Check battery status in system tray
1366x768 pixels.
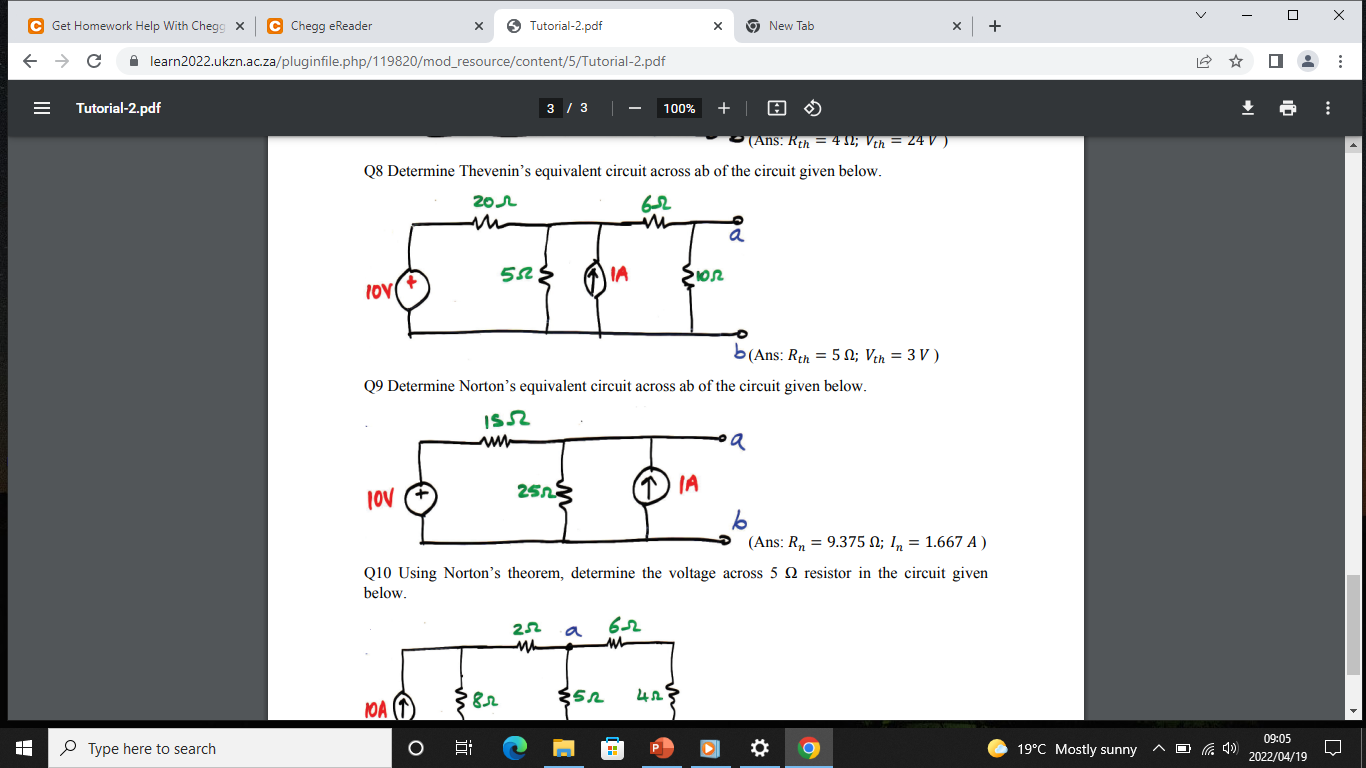[x=1182, y=749]
